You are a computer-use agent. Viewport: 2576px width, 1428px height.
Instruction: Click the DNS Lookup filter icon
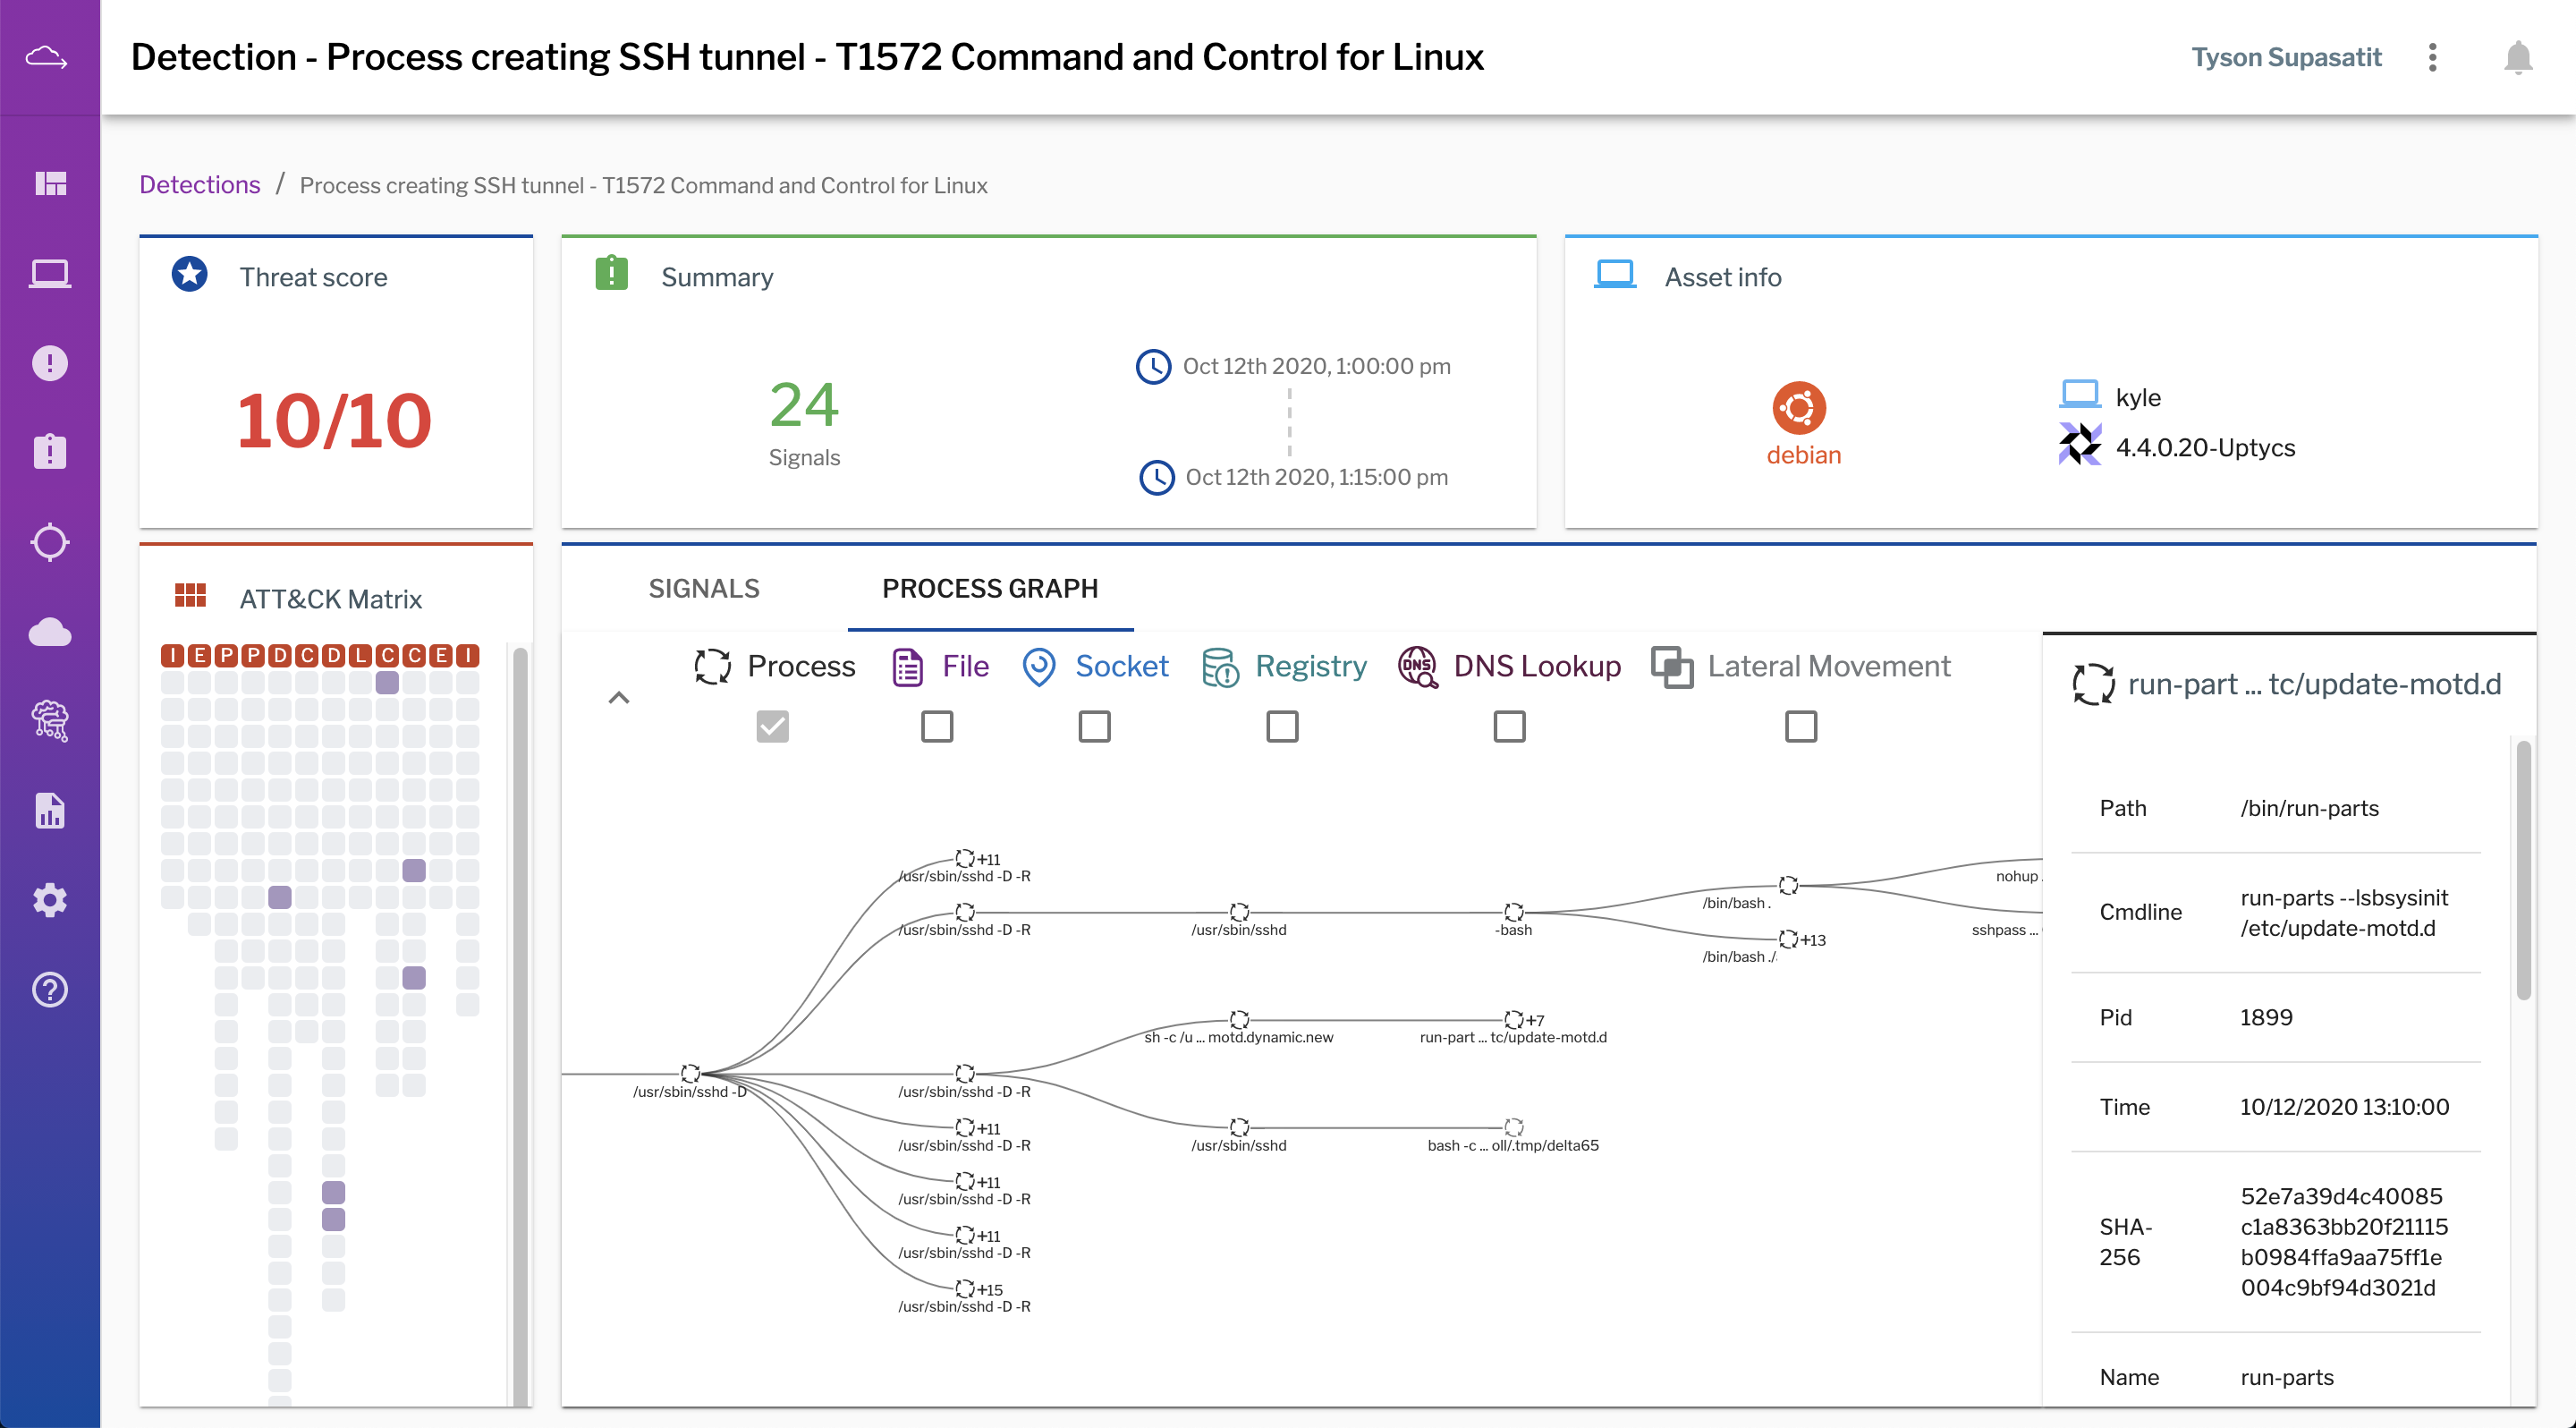point(1418,665)
